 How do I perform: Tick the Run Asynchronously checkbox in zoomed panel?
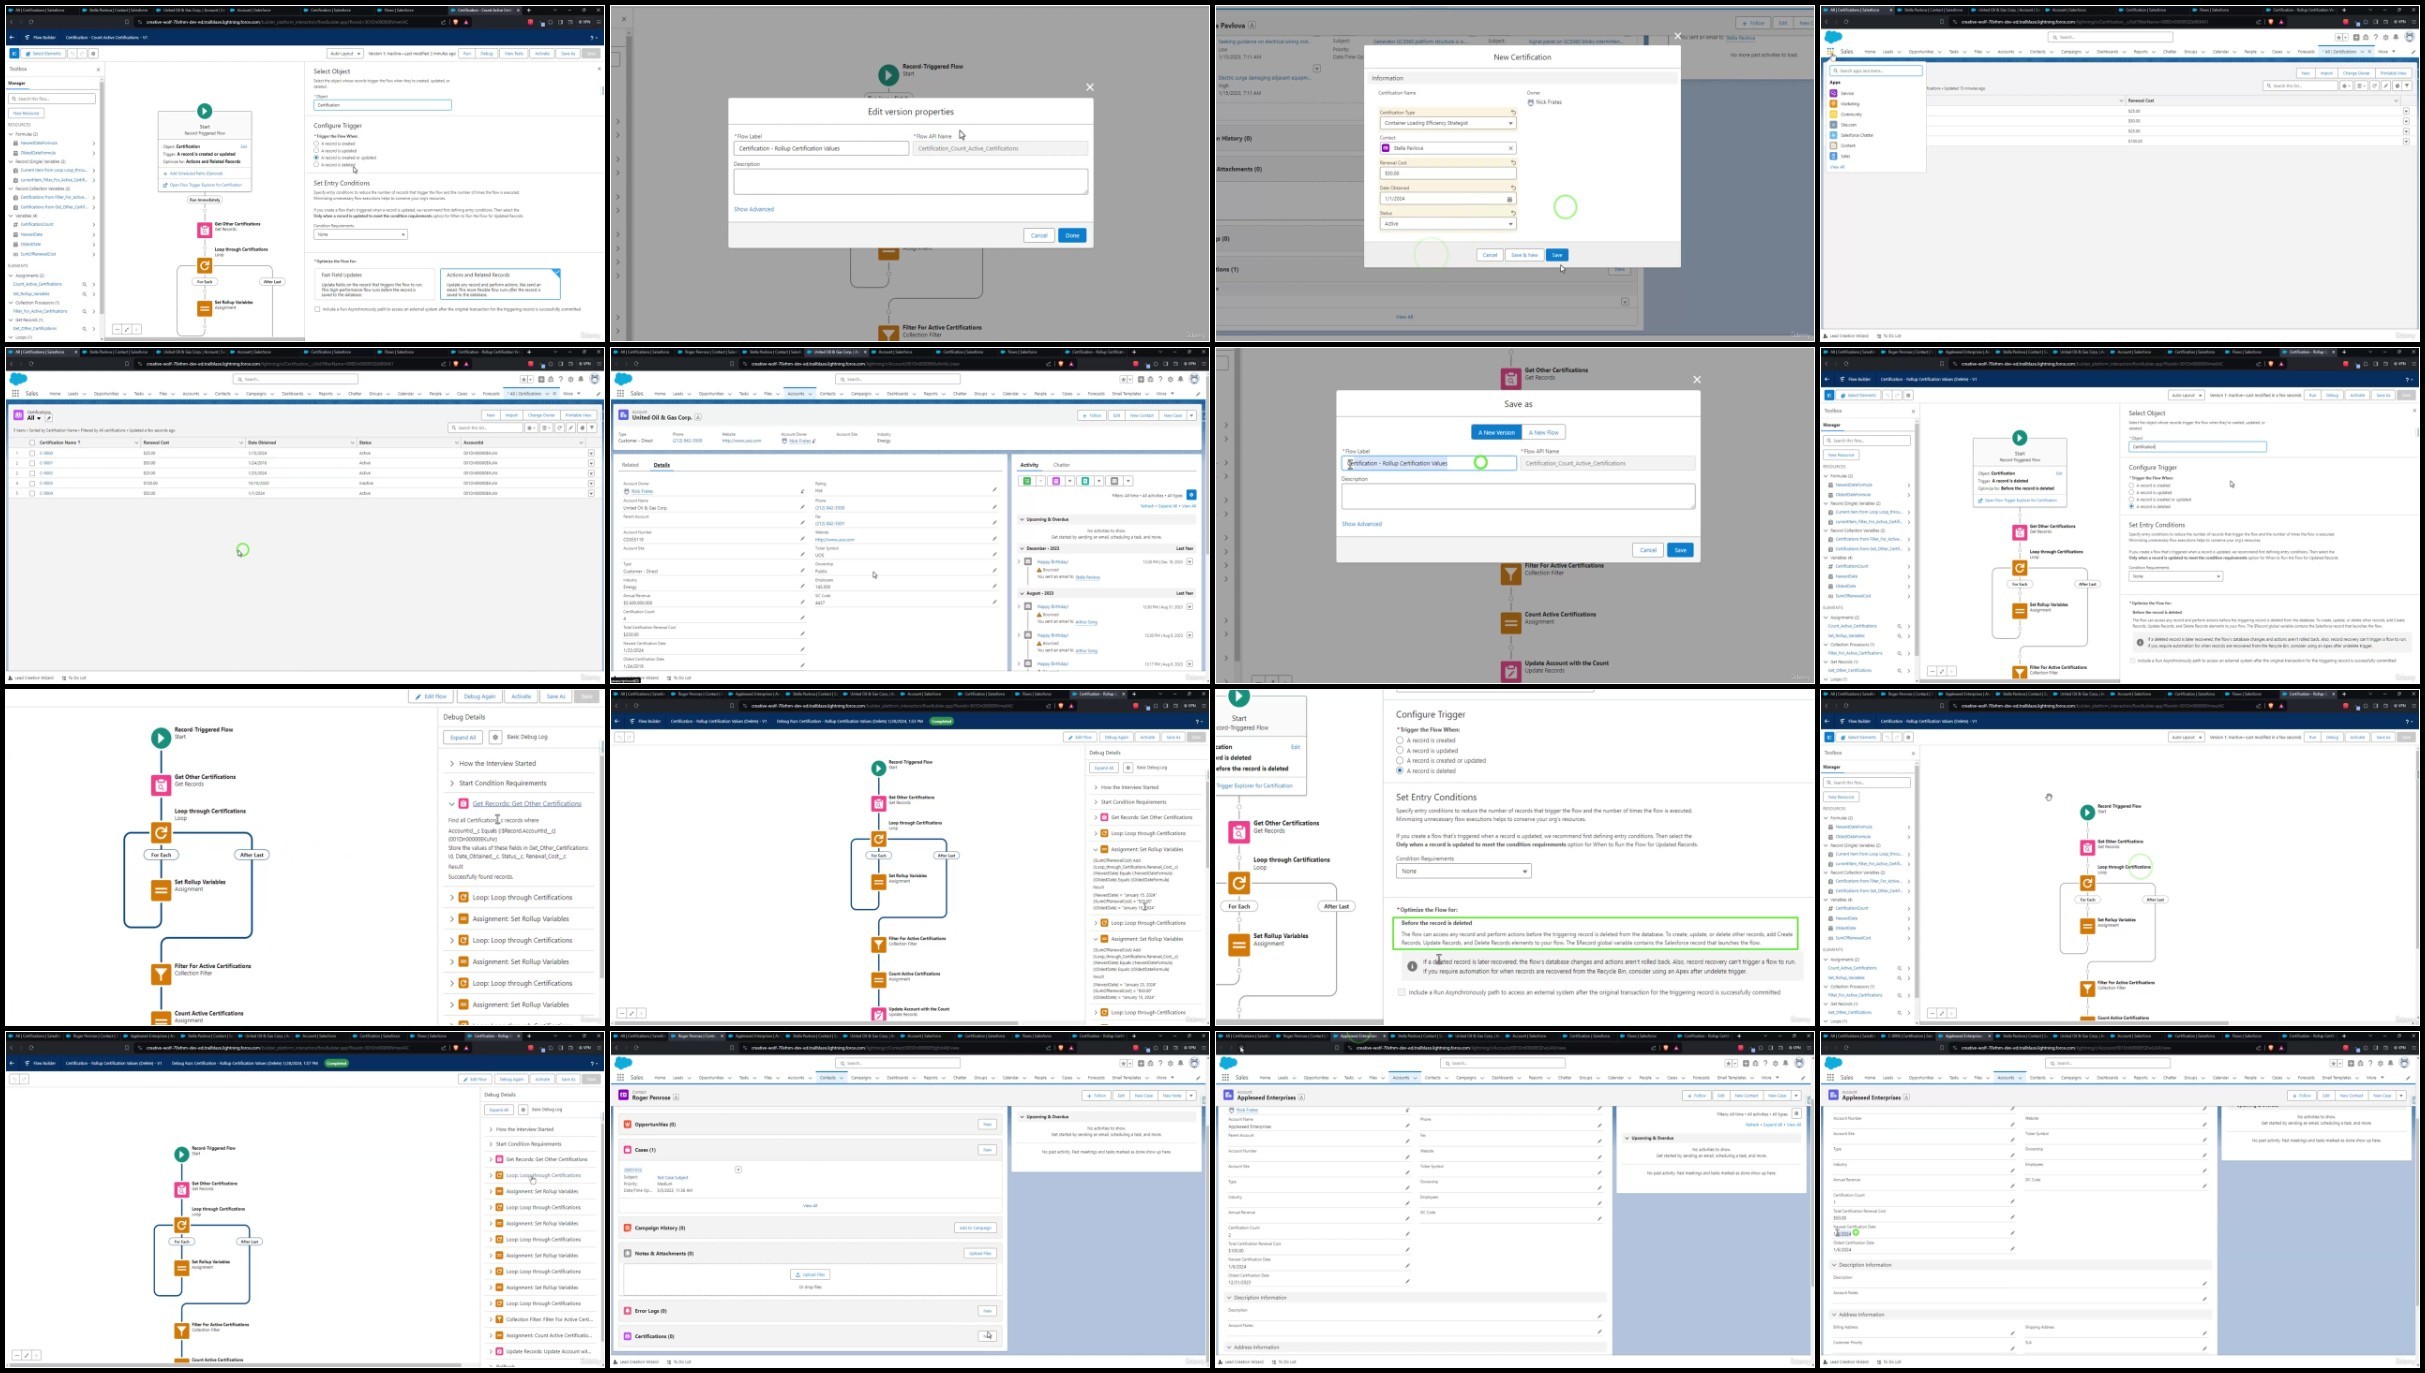[x=1401, y=992]
